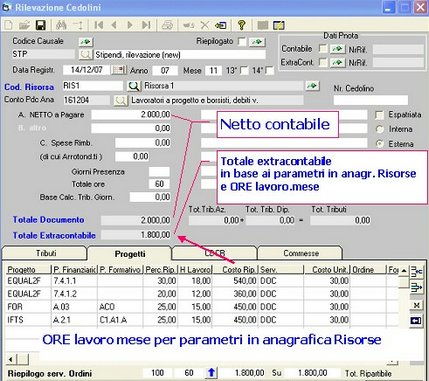This screenshot has height=381, width=429.
Task: Open the Cod. Risorsa search magnifier
Action: [134, 86]
